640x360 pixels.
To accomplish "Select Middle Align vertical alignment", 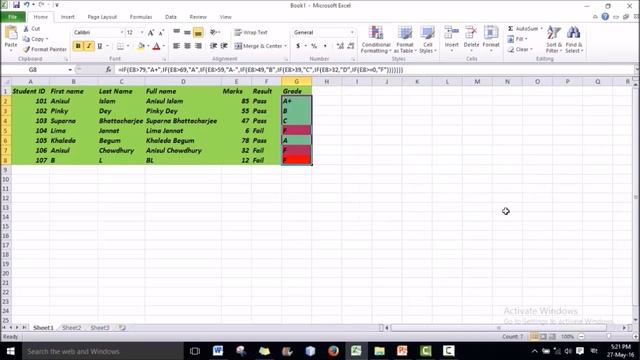I will [x=187, y=32].
